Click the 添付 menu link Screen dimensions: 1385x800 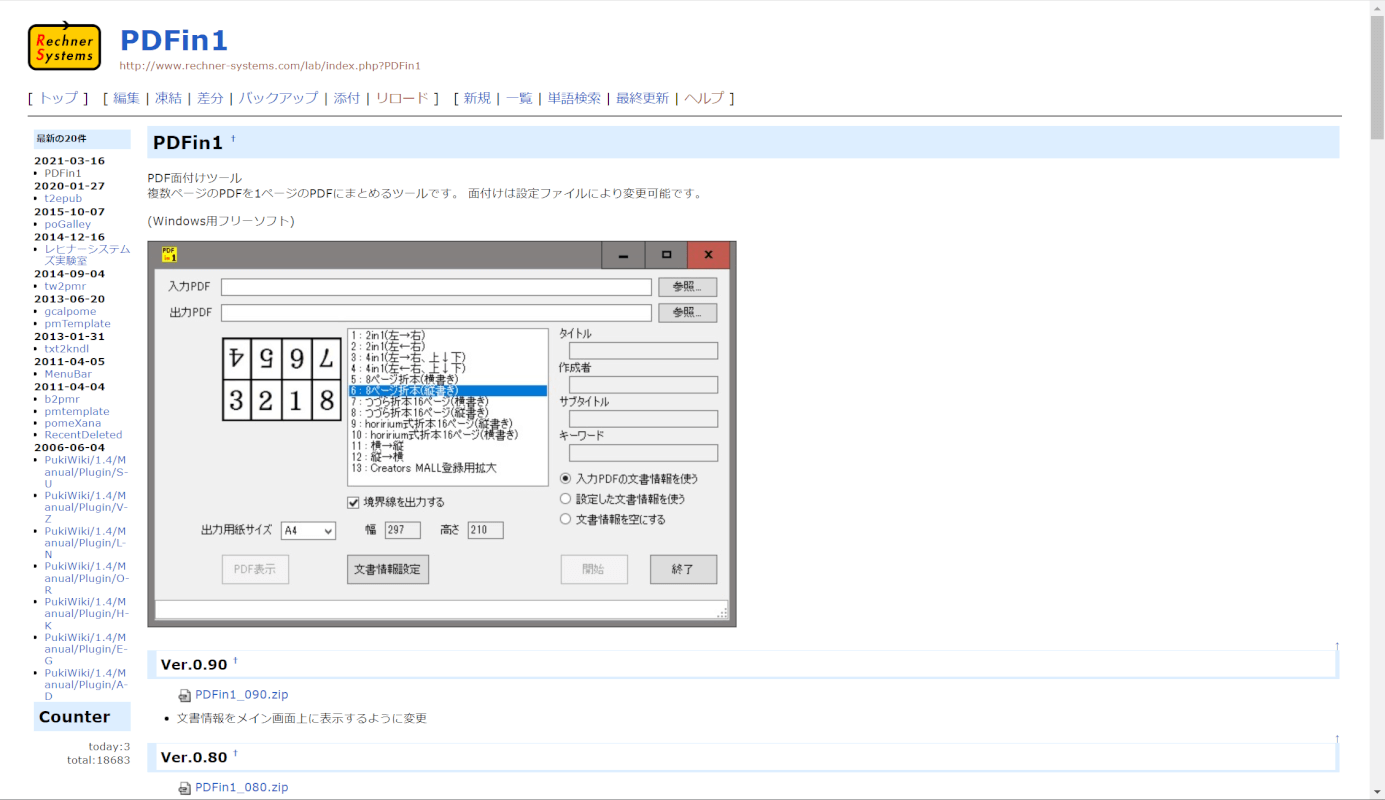tap(347, 98)
